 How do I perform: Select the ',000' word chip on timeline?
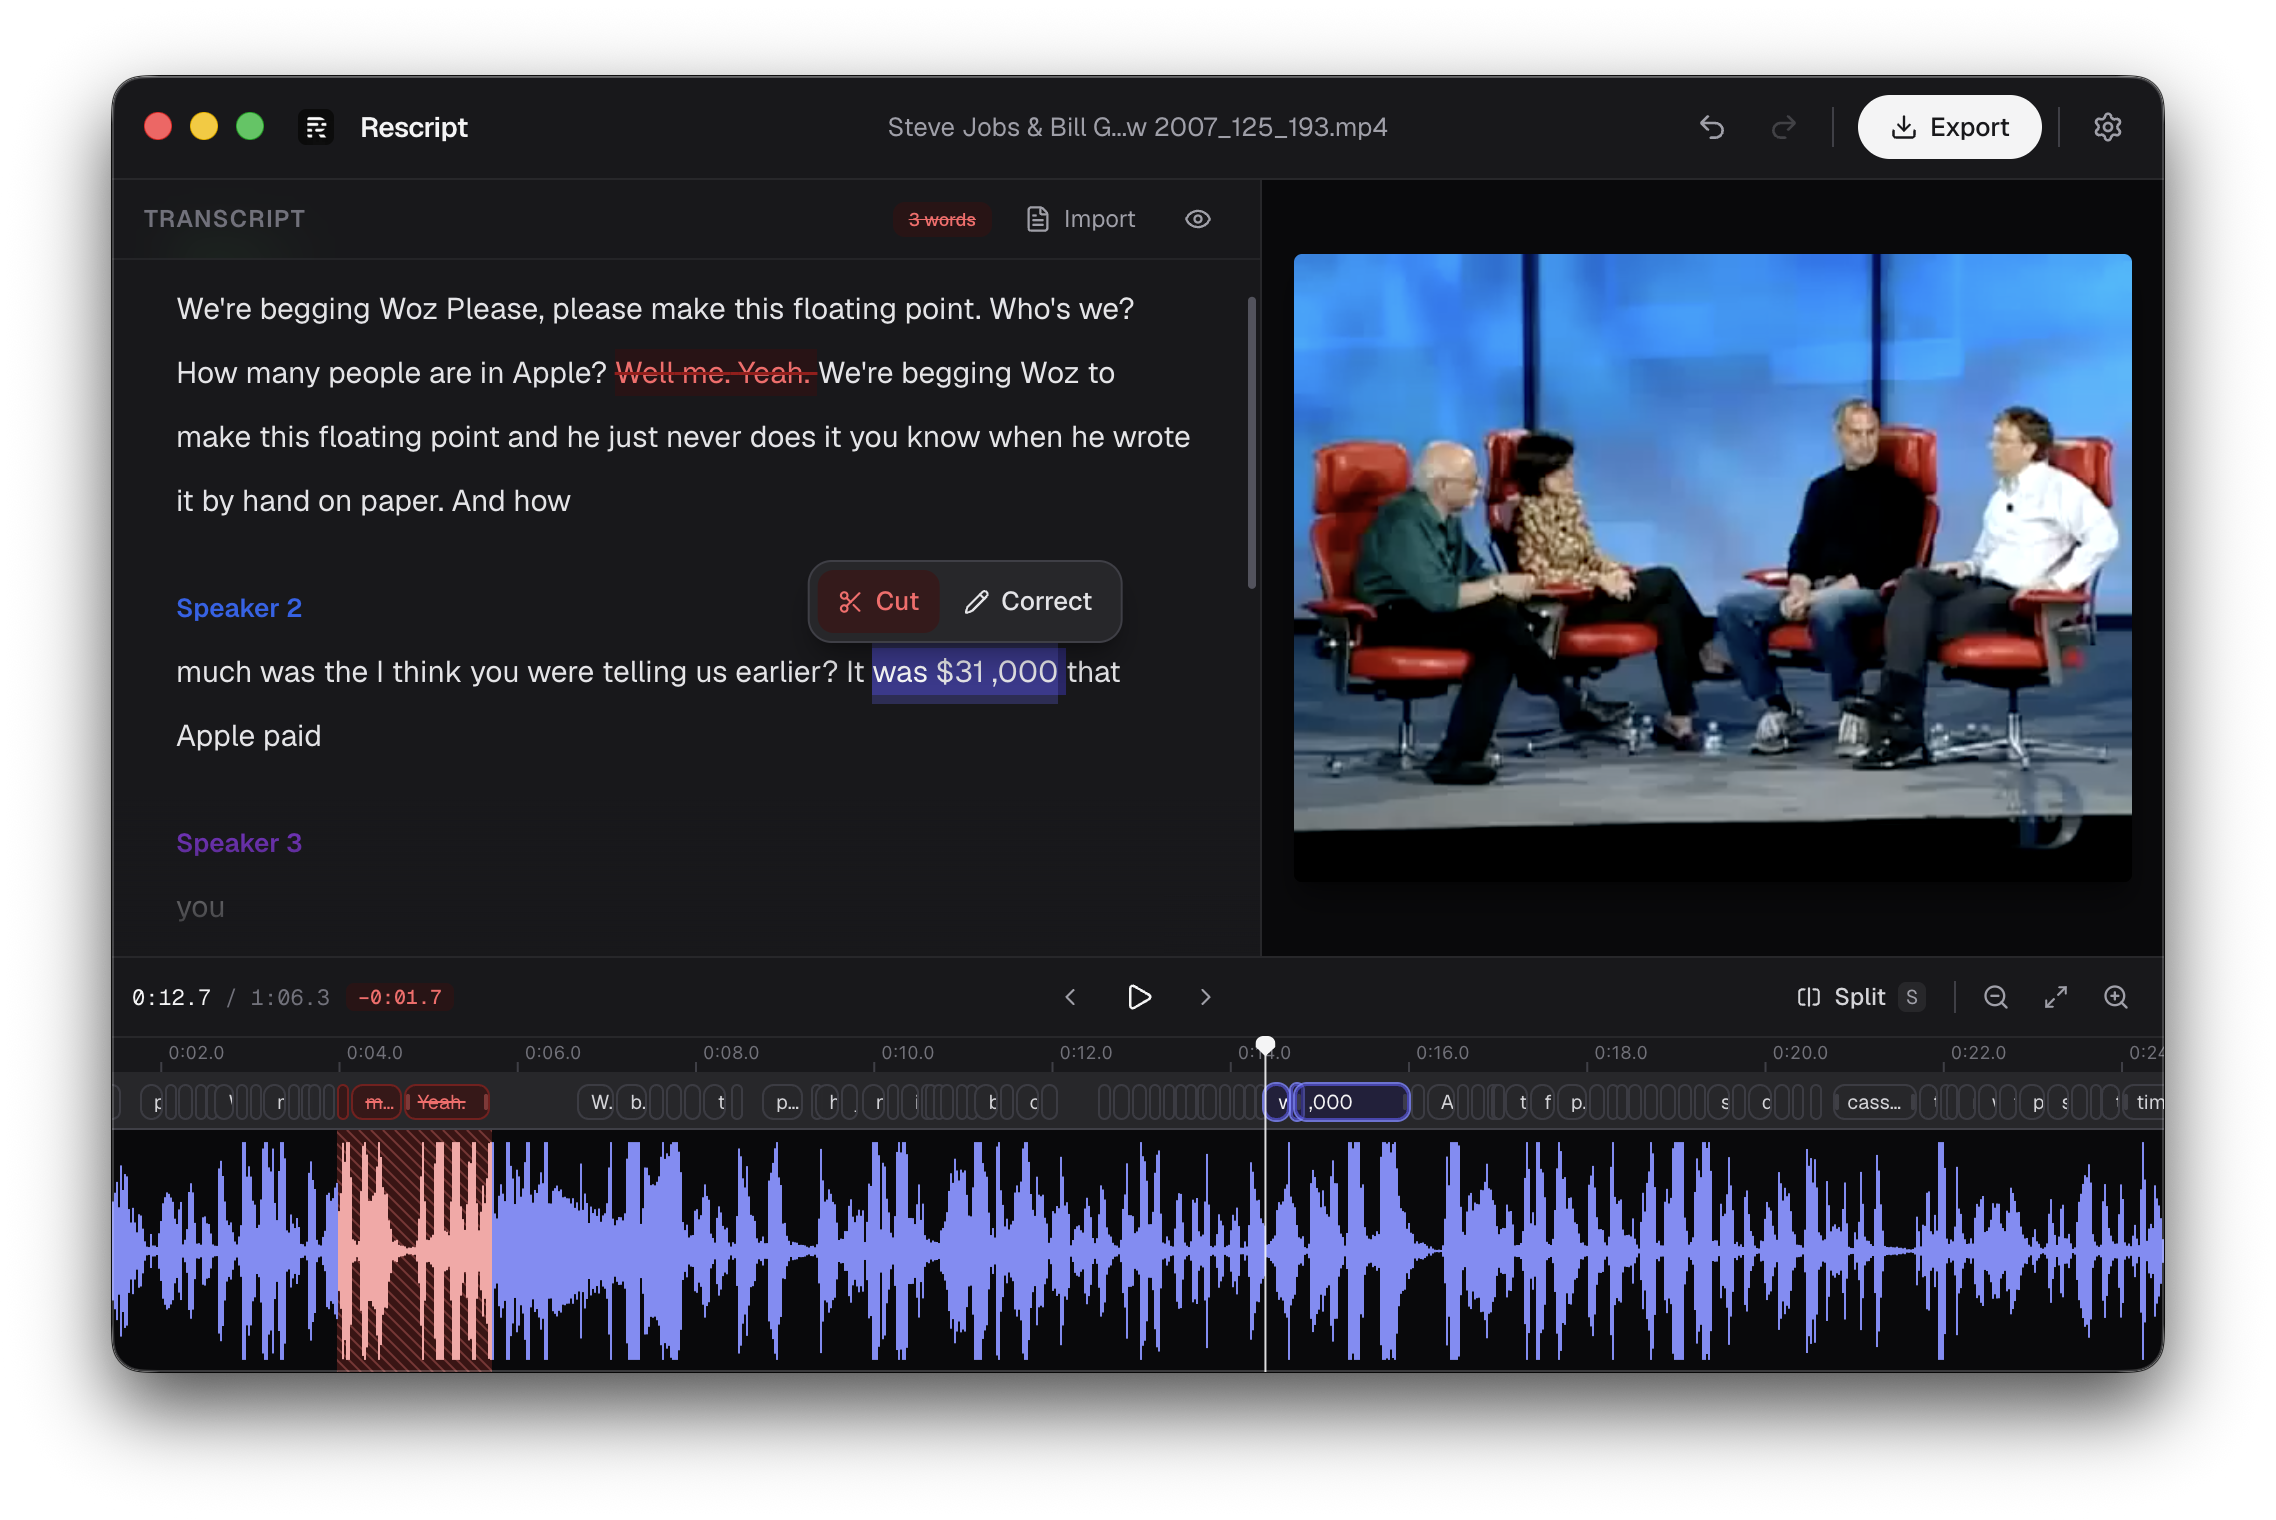pyautogui.click(x=1350, y=1102)
